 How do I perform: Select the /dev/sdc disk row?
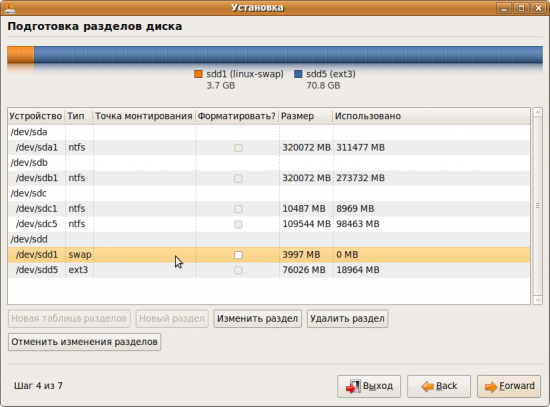[269, 194]
